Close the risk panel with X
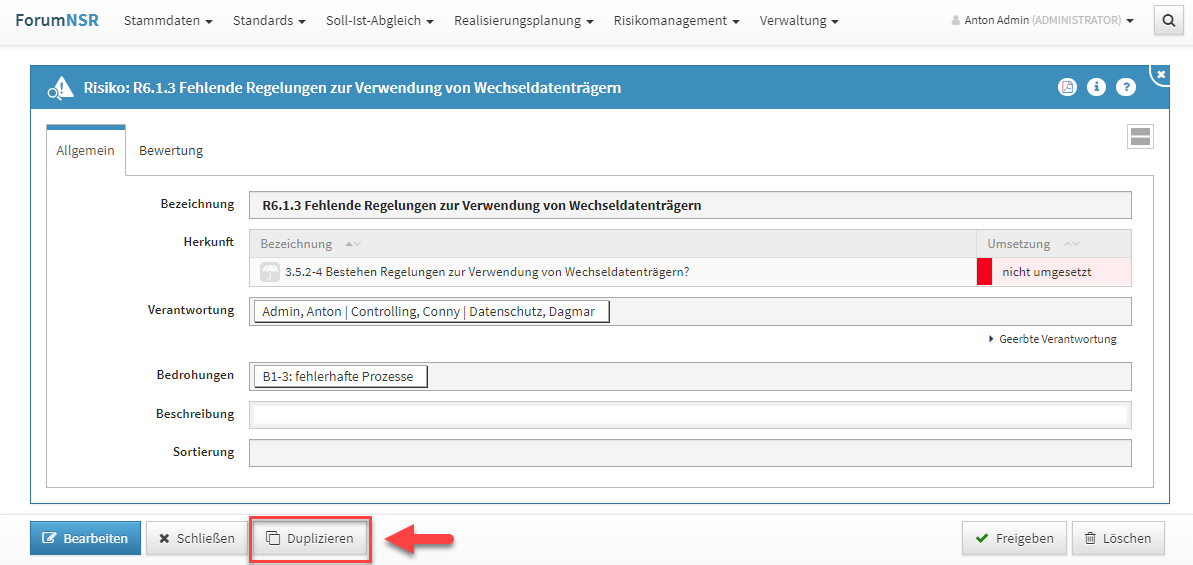1193x565 pixels. [1160, 75]
